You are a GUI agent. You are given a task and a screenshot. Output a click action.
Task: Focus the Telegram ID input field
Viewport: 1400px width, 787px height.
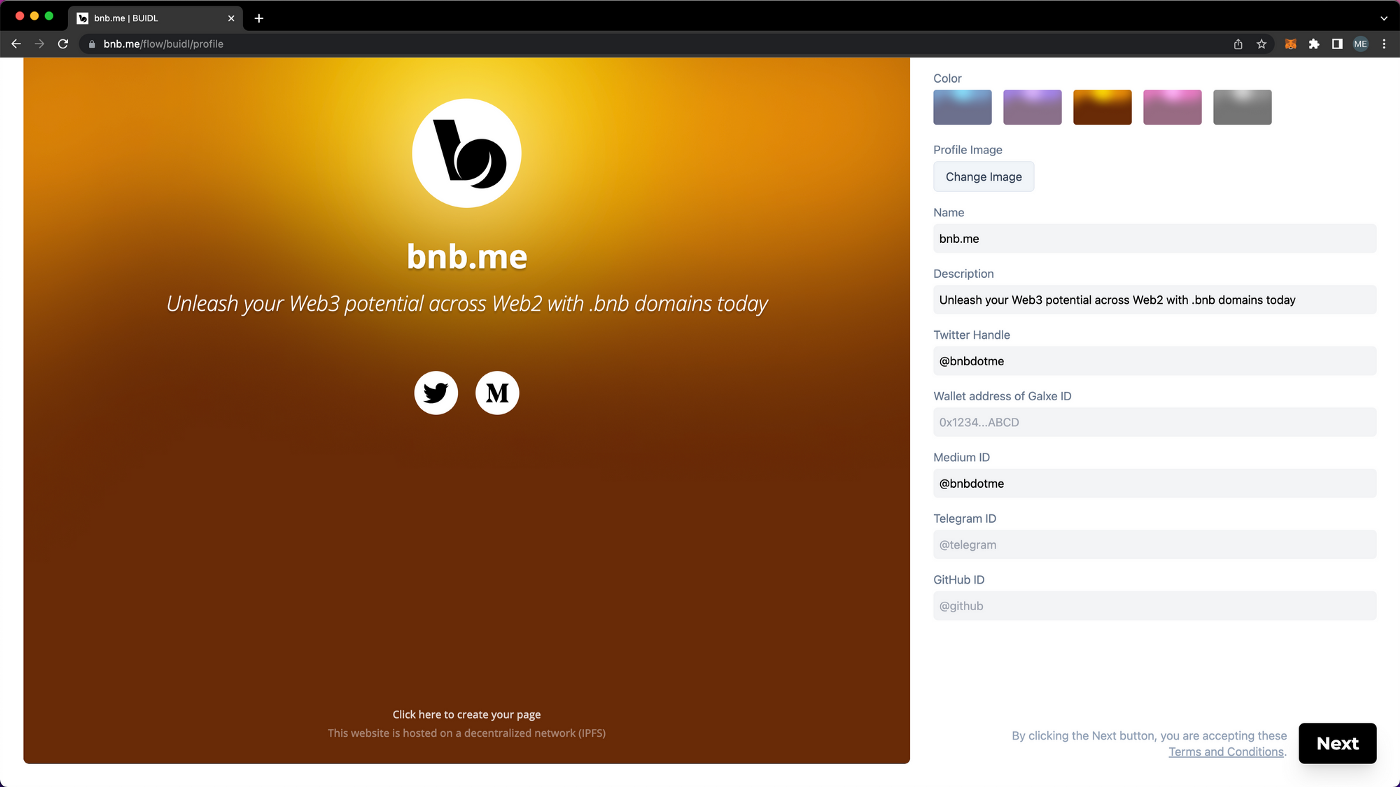pos(1154,545)
